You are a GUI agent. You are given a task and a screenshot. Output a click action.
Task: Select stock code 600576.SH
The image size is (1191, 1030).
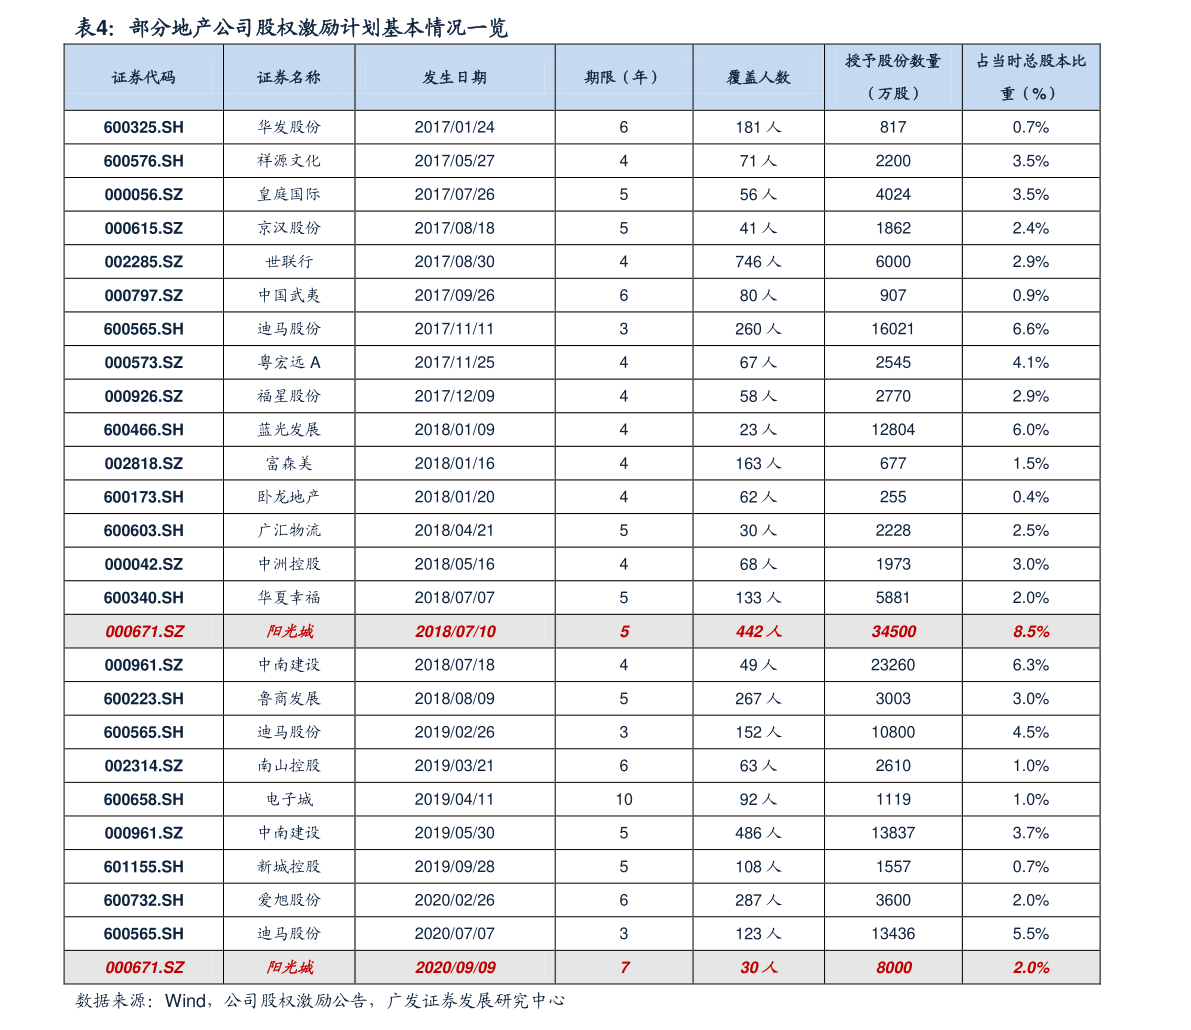pyautogui.click(x=144, y=161)
